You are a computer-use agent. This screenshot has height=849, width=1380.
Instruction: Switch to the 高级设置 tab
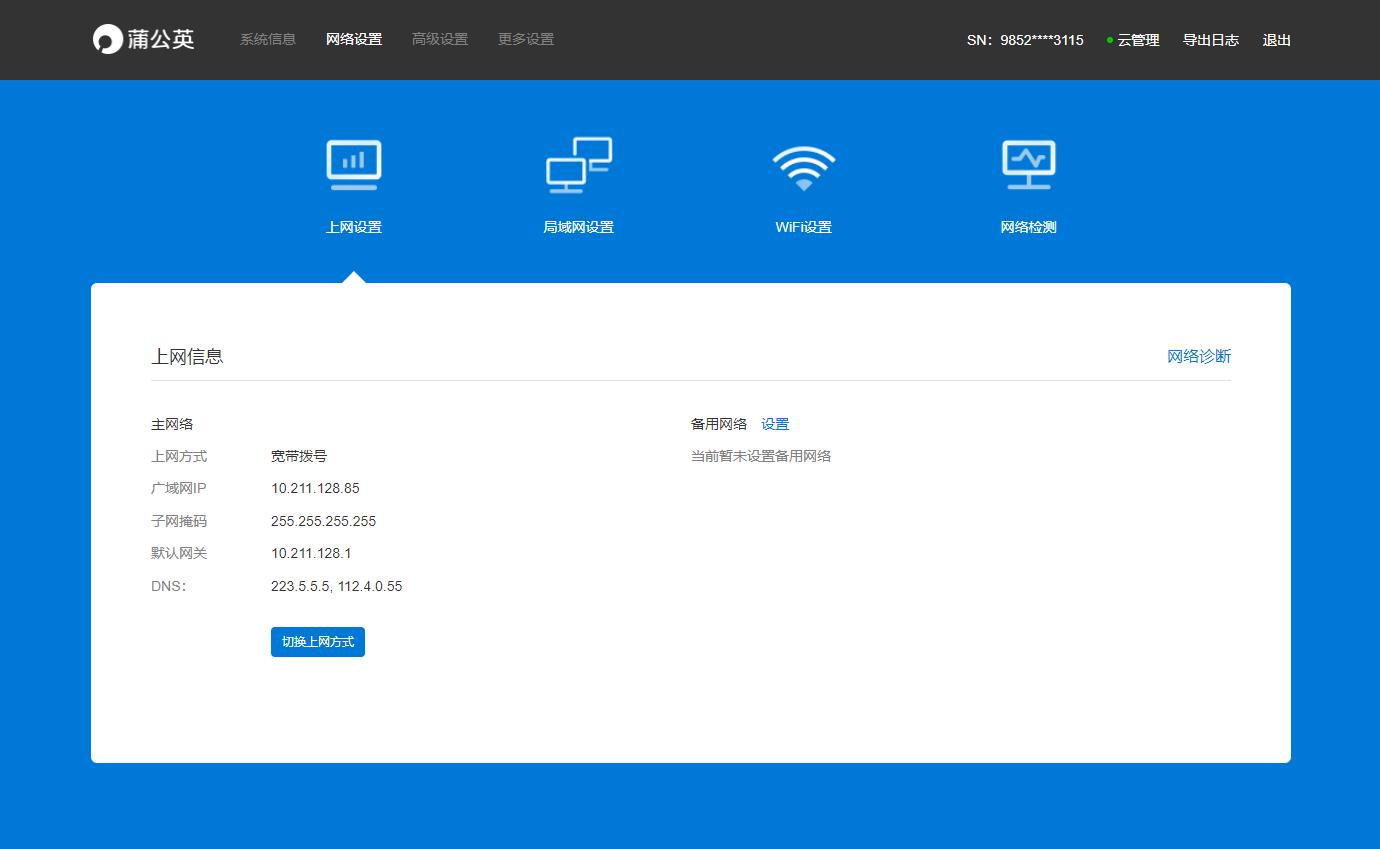tap(440, 39)
